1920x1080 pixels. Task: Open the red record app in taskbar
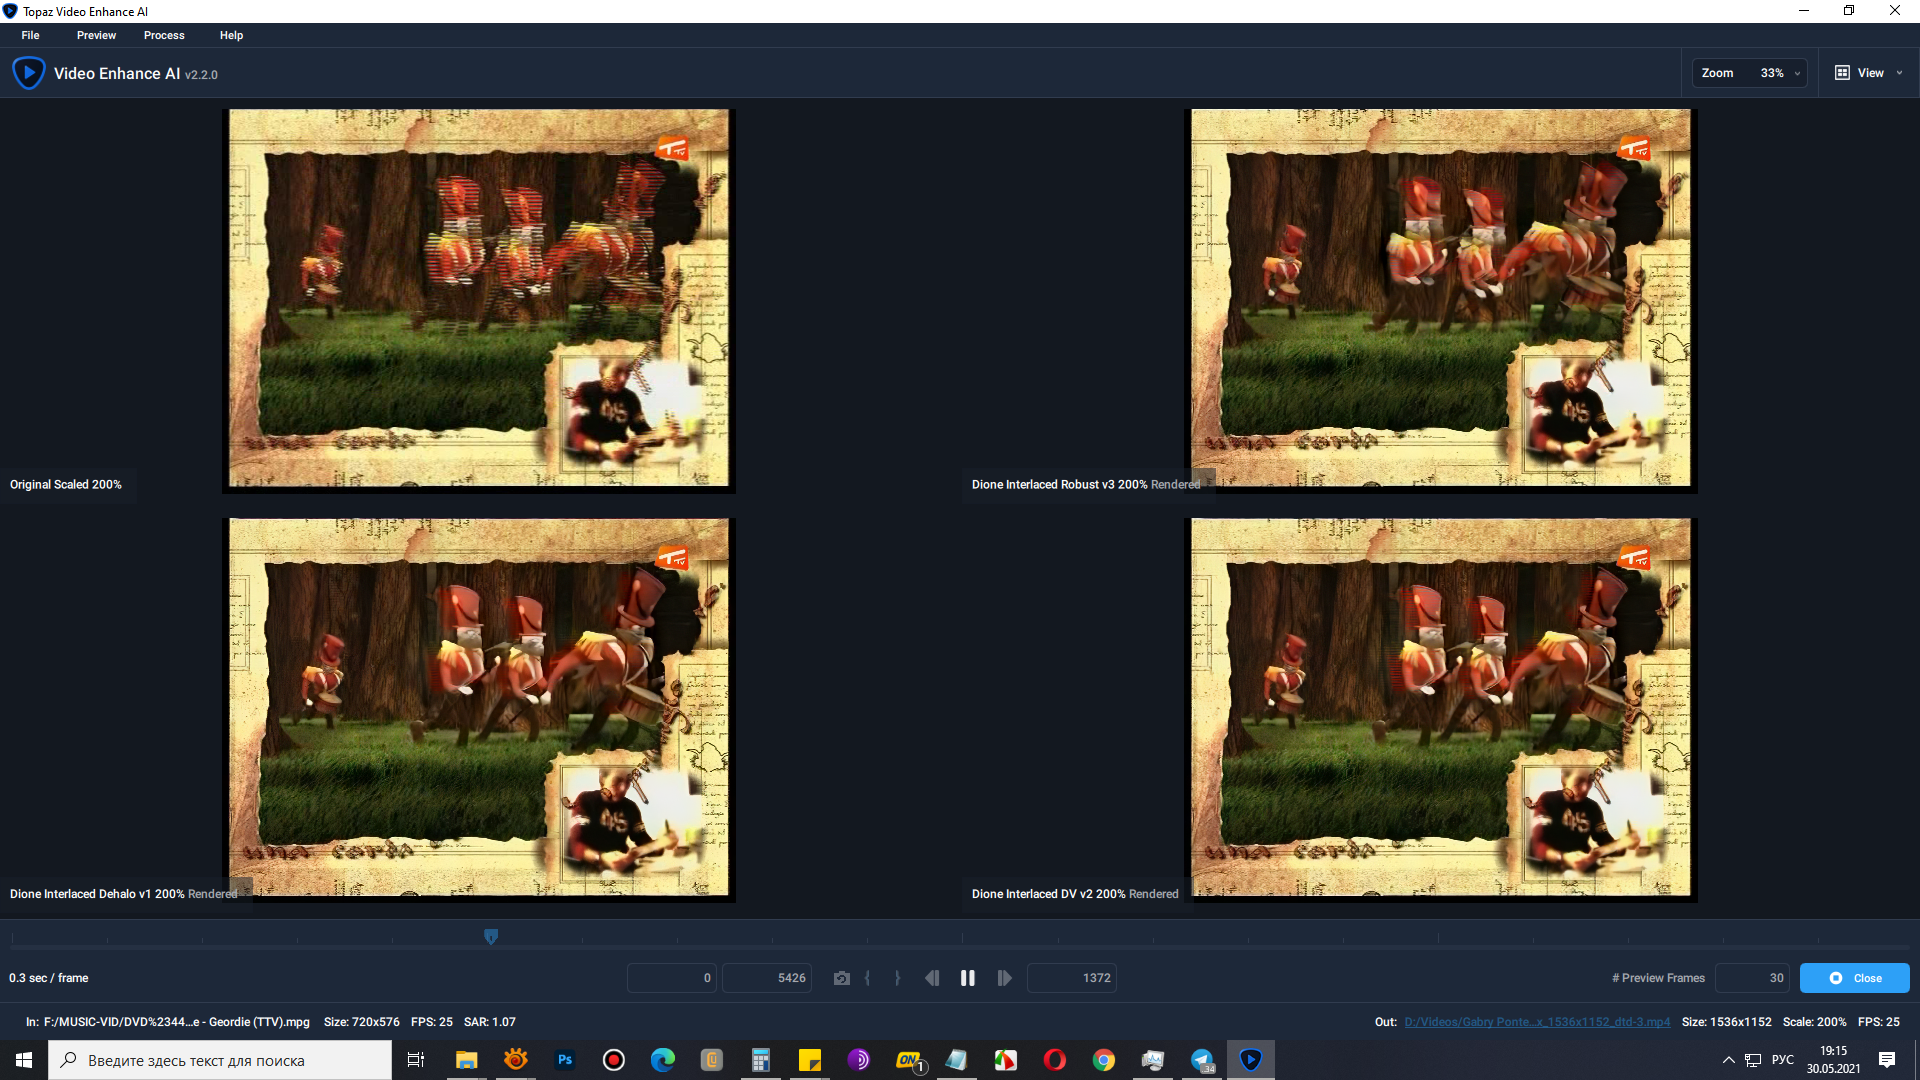click(x=614, y=1060)
